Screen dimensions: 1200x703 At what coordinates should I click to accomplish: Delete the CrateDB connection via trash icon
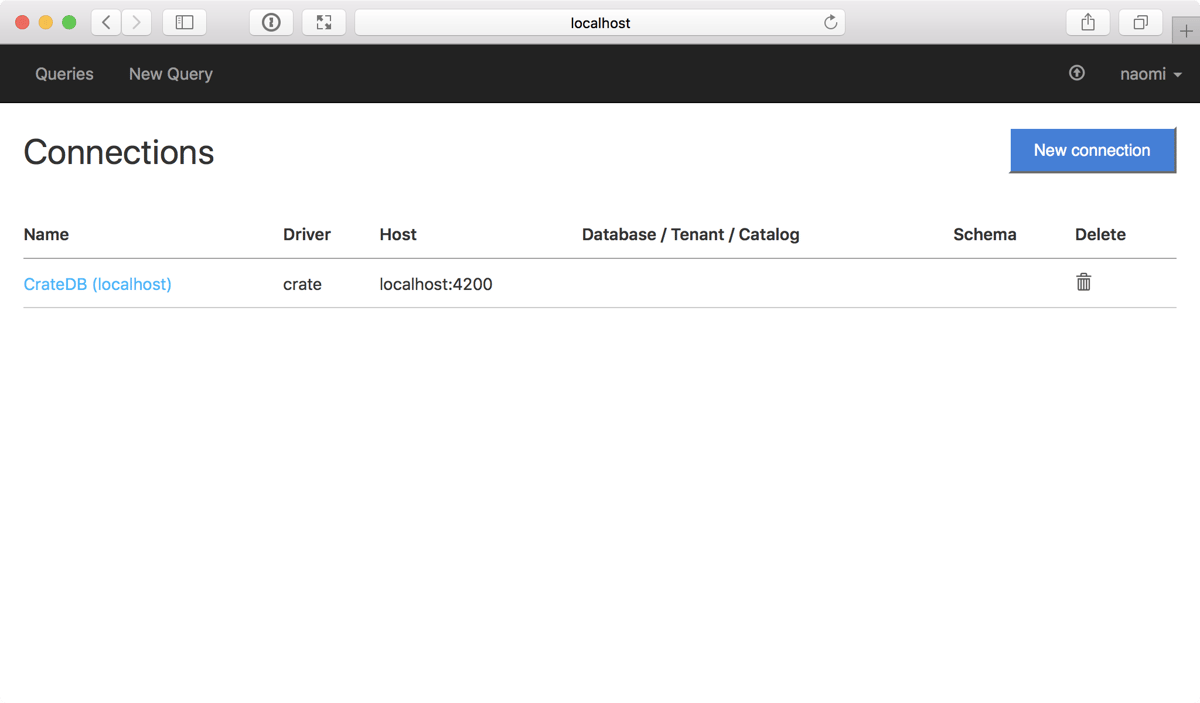pos(1083,282)
